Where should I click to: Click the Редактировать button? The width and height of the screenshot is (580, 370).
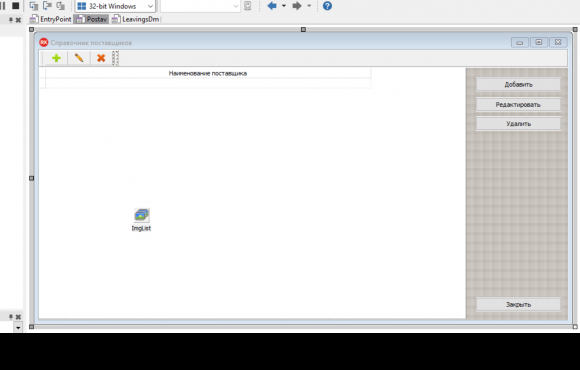(x=518, y=105)
